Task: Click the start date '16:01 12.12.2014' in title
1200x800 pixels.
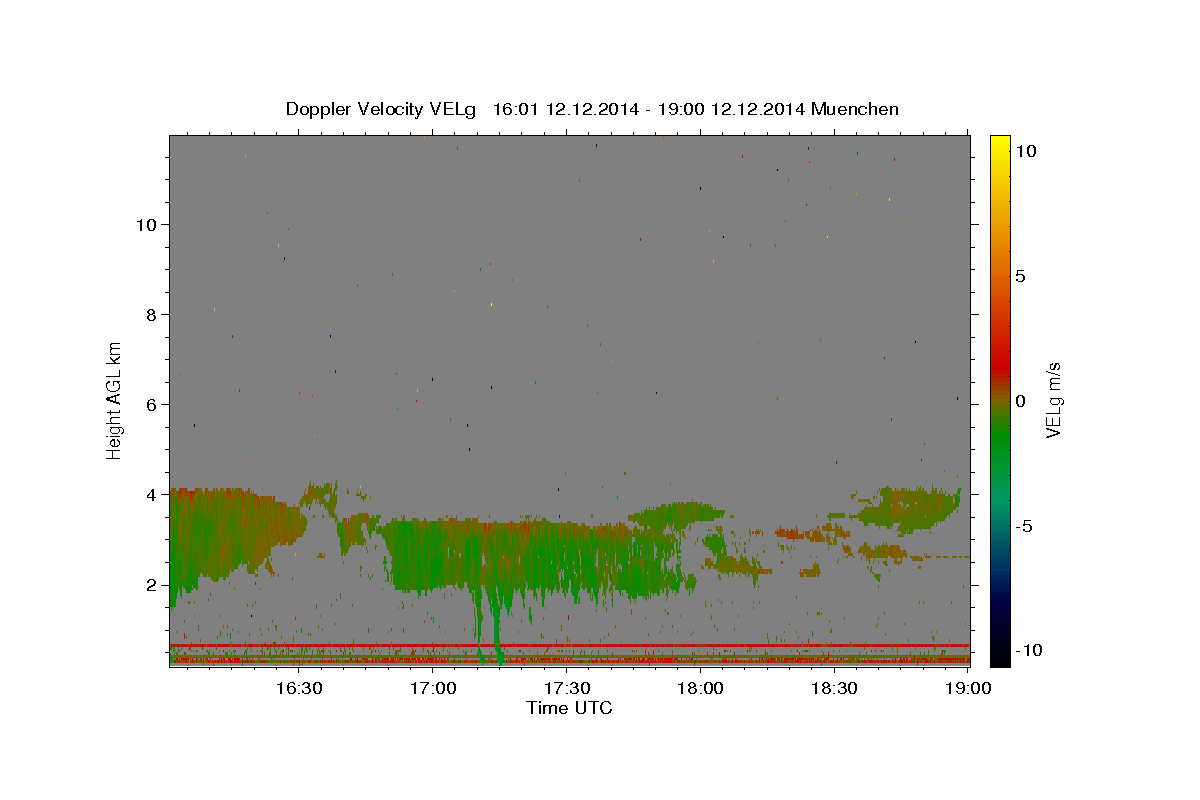Action: pyautogui.click(x=566, y=109)
